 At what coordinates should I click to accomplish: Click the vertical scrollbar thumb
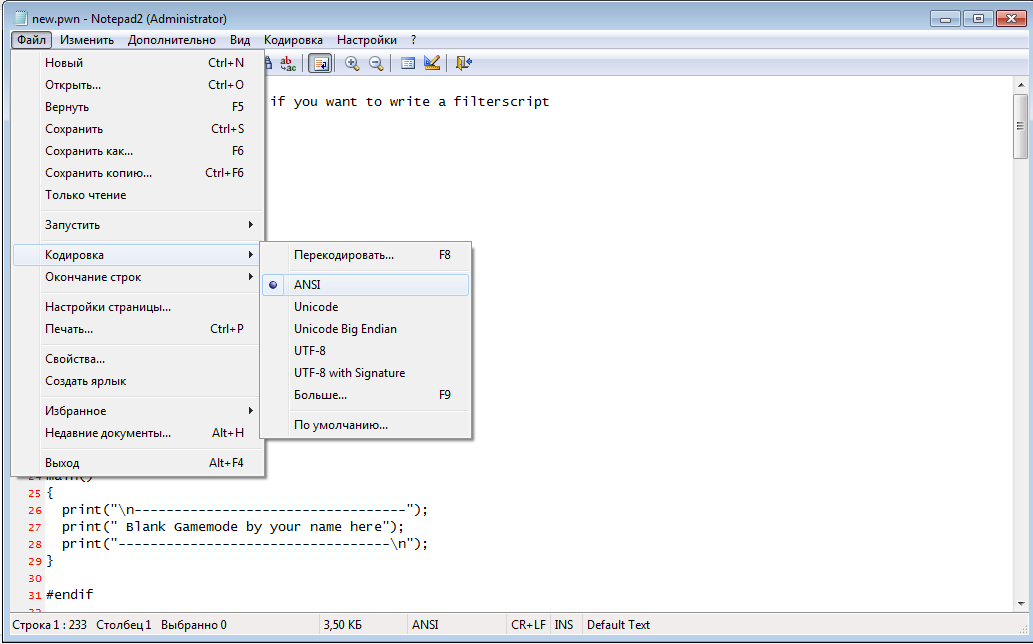pyautogui.click(x=1020, y=127)
